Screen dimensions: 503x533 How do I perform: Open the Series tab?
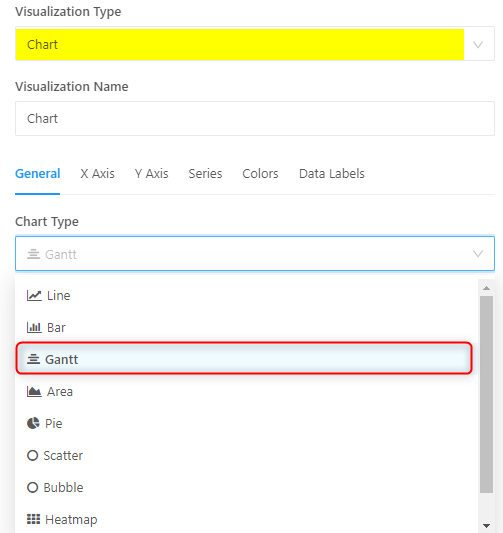pyautogui.click(x=205, y=174)
